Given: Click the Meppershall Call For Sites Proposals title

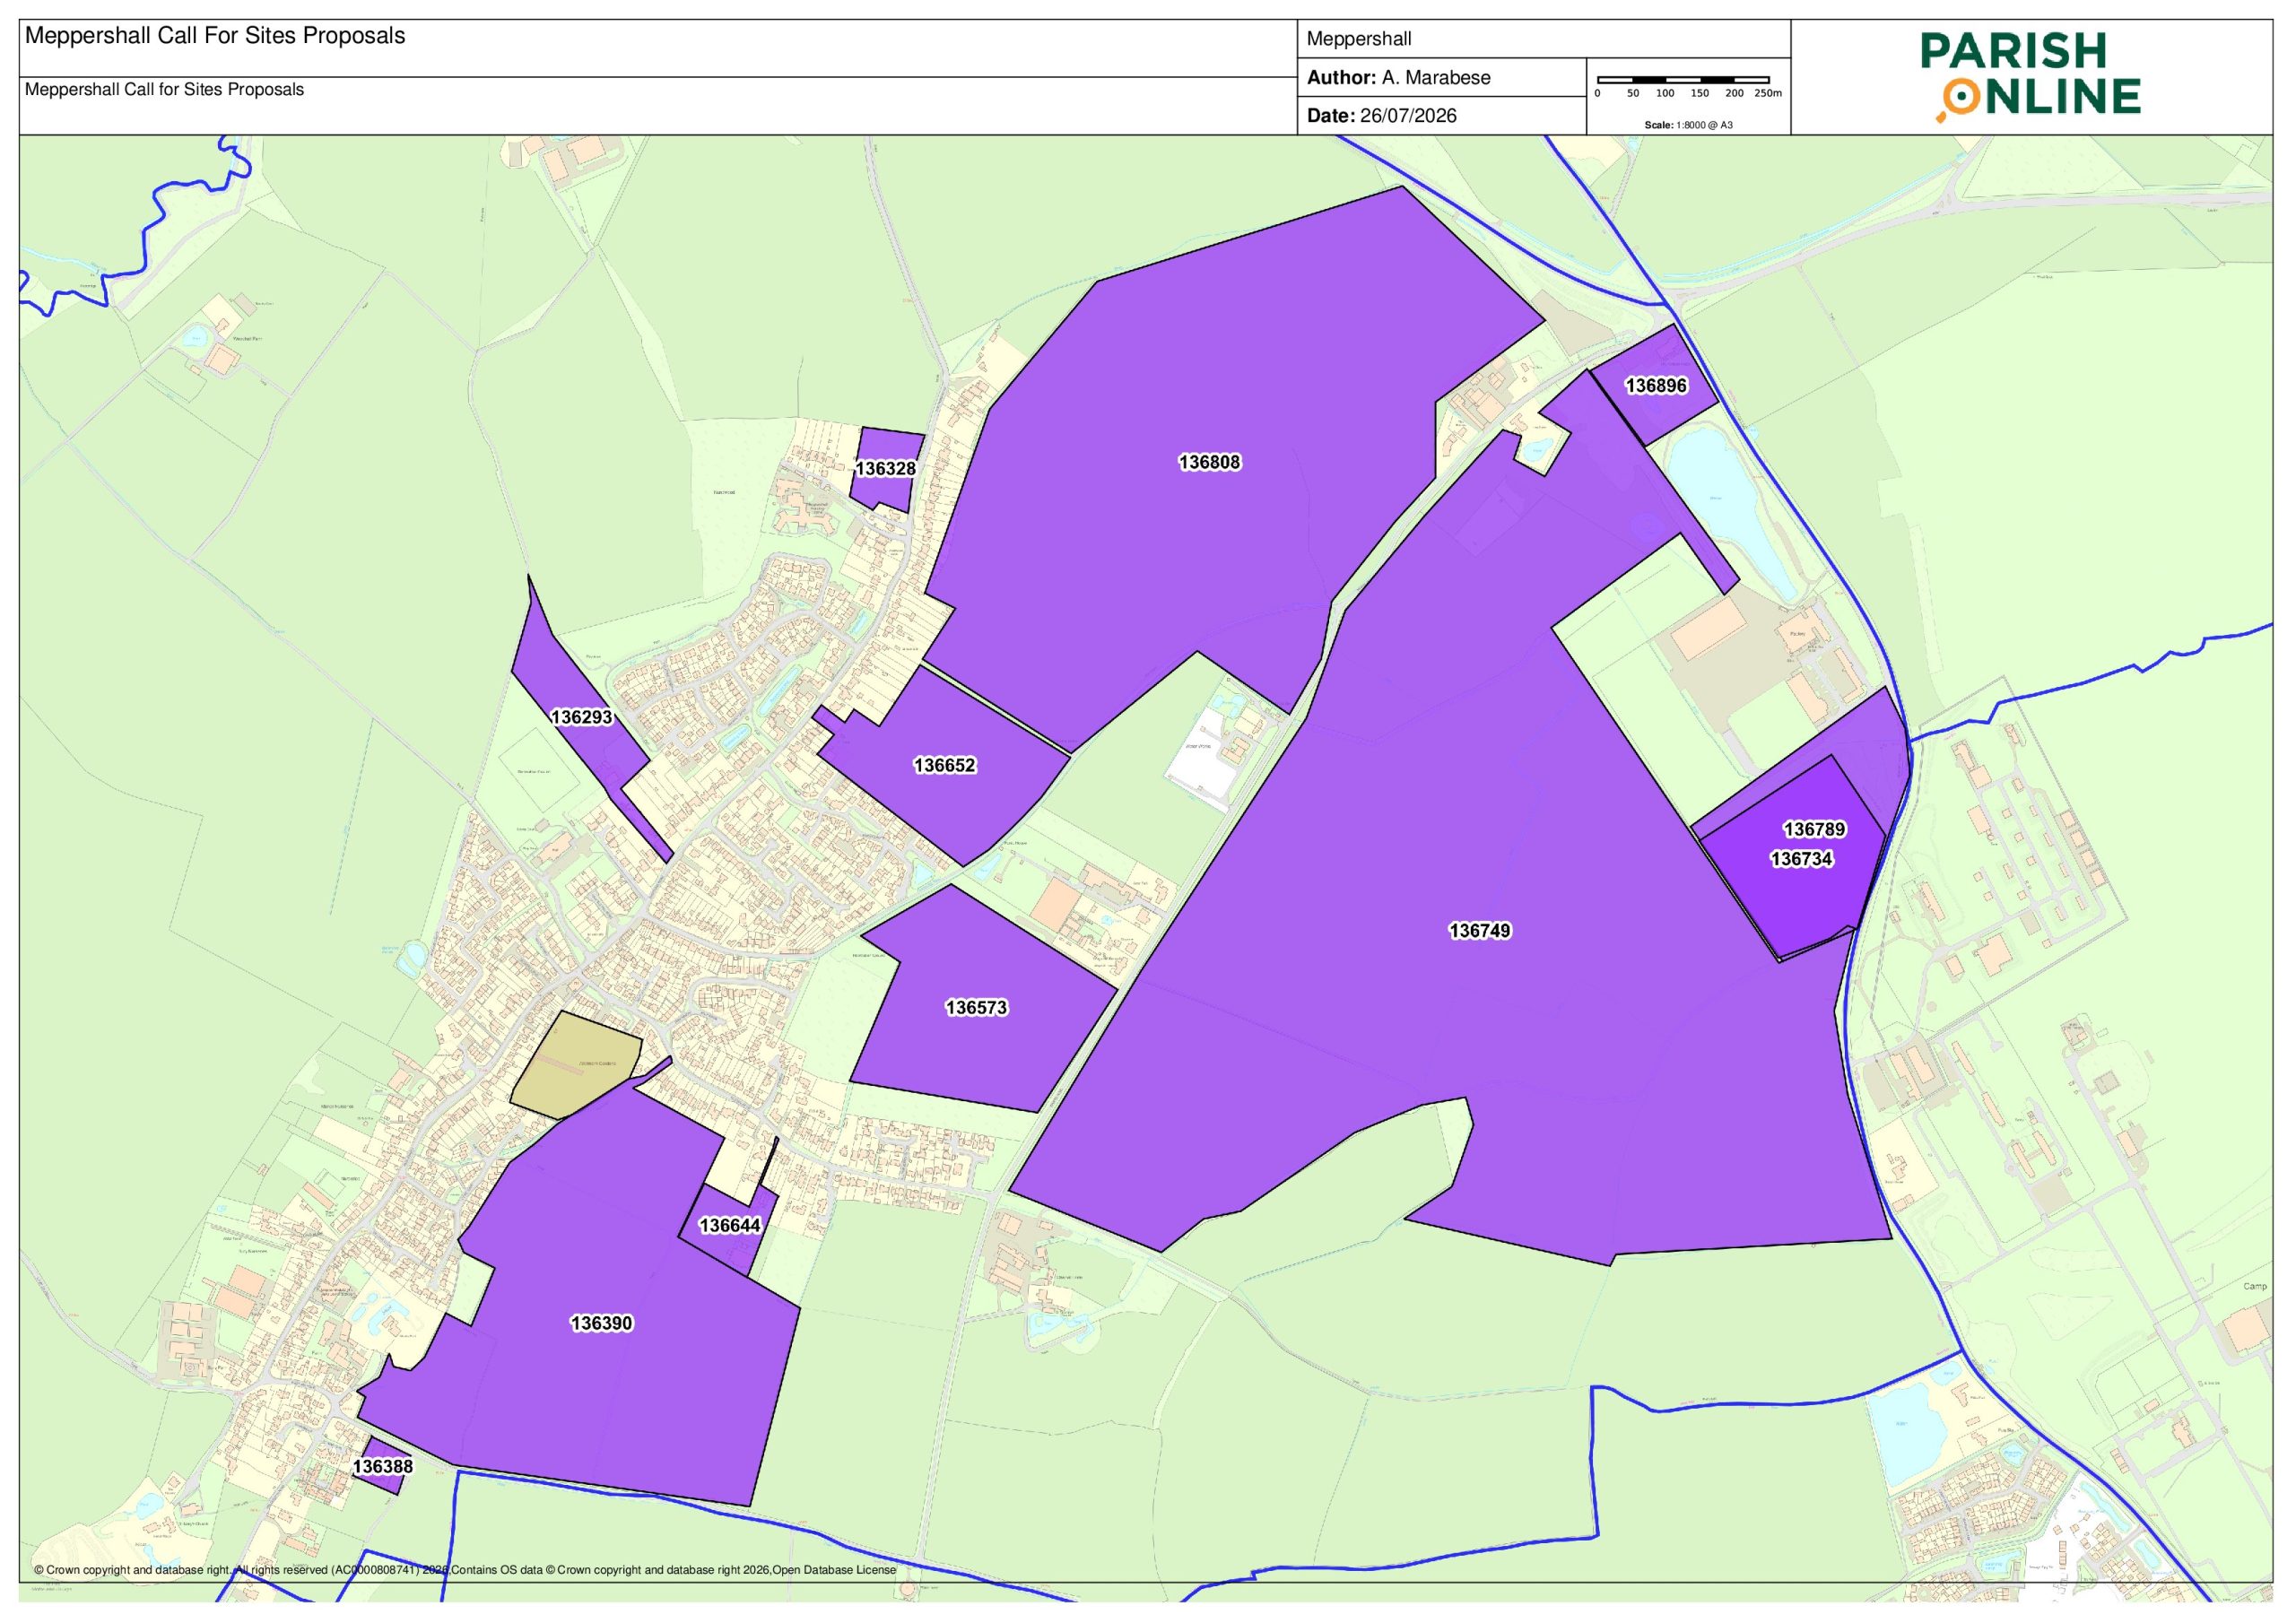Looking at the screenshot, I should (215, 36).
